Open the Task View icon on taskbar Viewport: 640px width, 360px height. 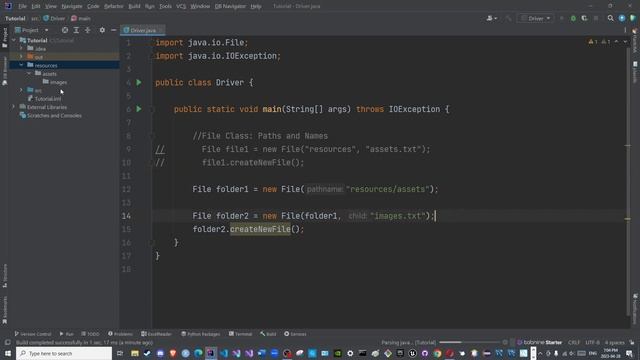[120, 353]
